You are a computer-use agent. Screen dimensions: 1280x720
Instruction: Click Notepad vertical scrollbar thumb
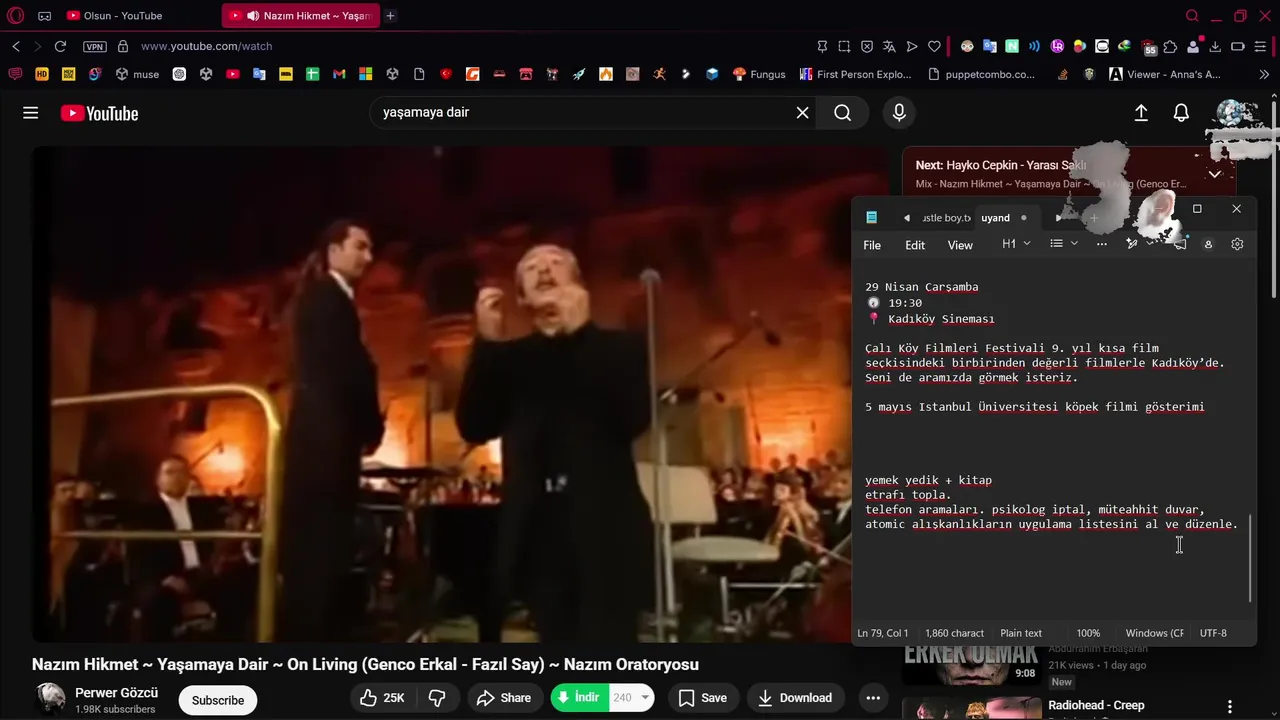click(x=1251, y=558)
